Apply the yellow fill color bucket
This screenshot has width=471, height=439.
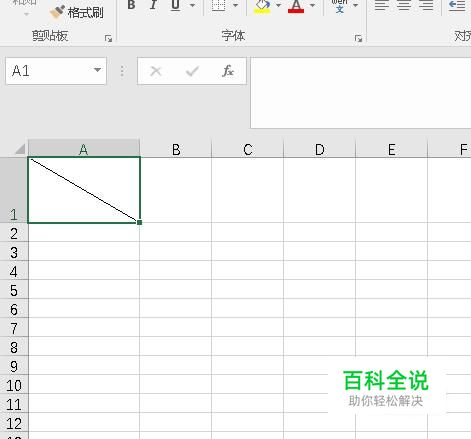(262, 6)
